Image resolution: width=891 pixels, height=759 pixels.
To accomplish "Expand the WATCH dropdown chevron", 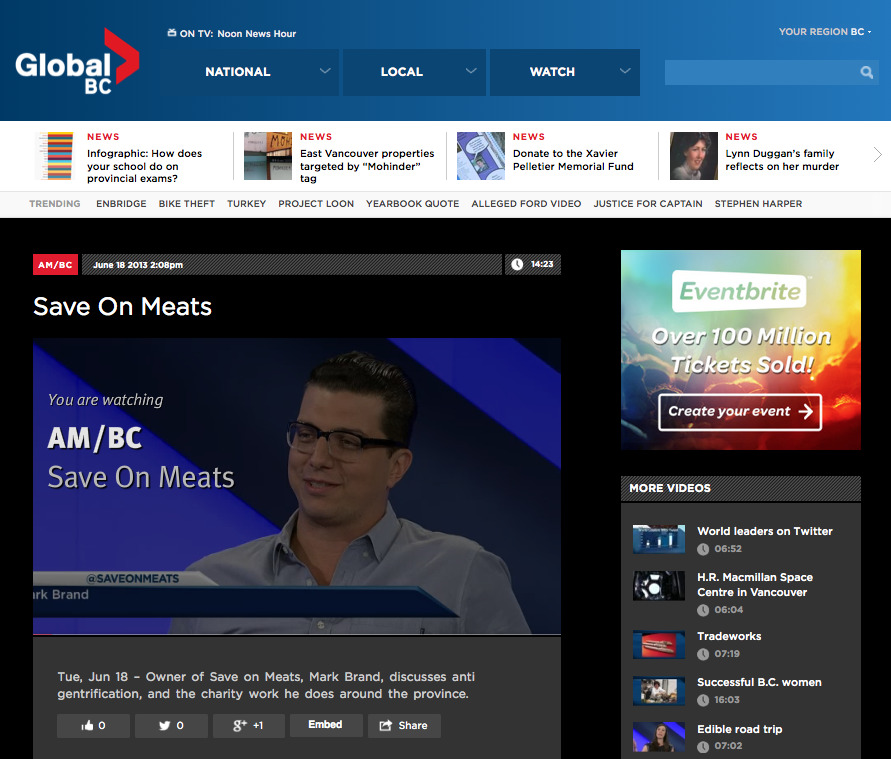I will 625,71.
